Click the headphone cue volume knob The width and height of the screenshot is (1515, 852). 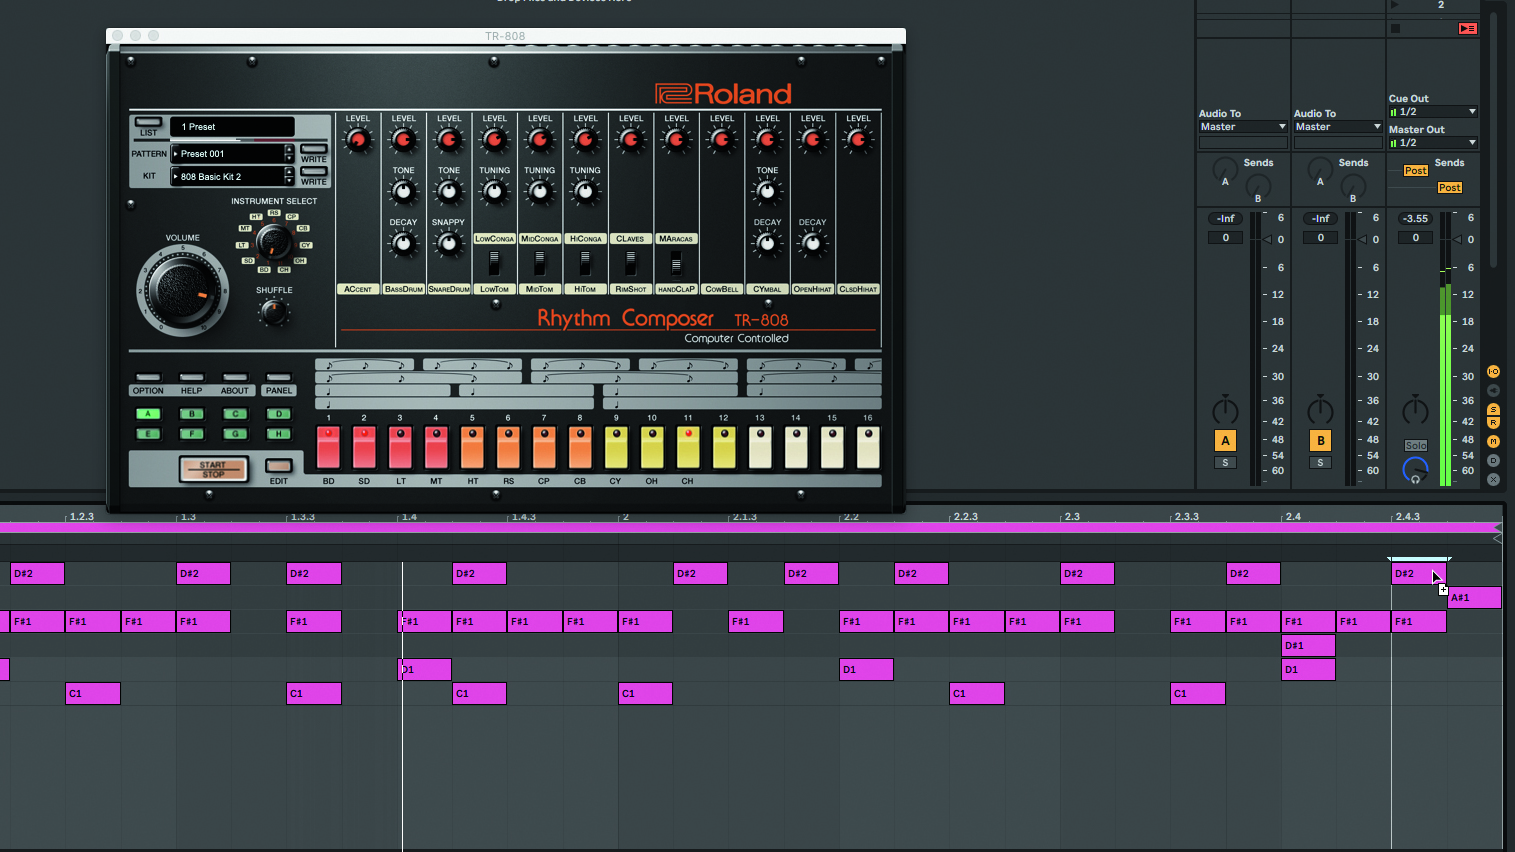[1415, 469]
